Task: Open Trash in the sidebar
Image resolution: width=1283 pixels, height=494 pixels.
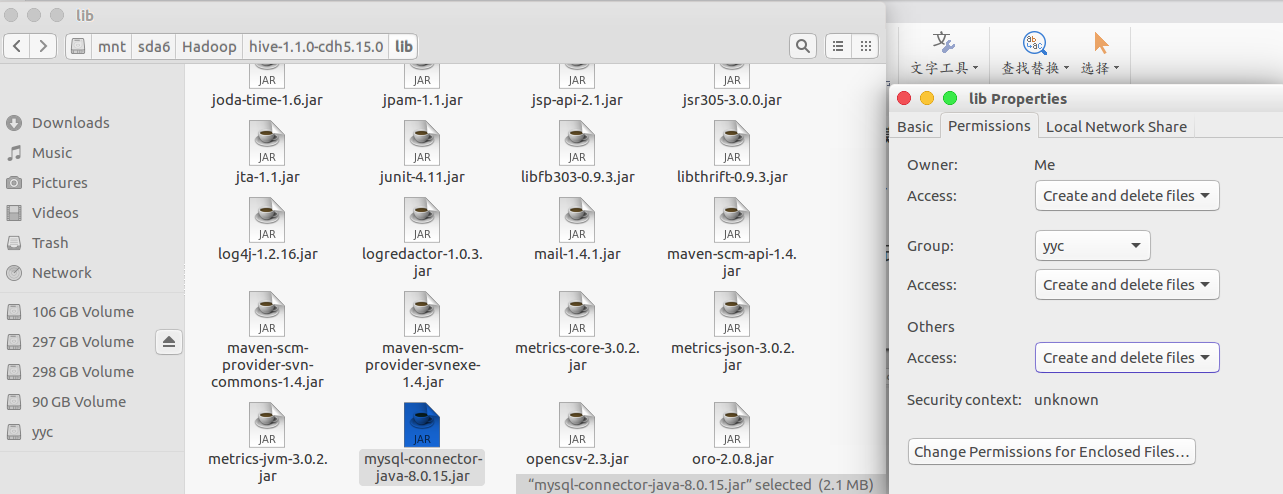Action: (x=50, y=243)
